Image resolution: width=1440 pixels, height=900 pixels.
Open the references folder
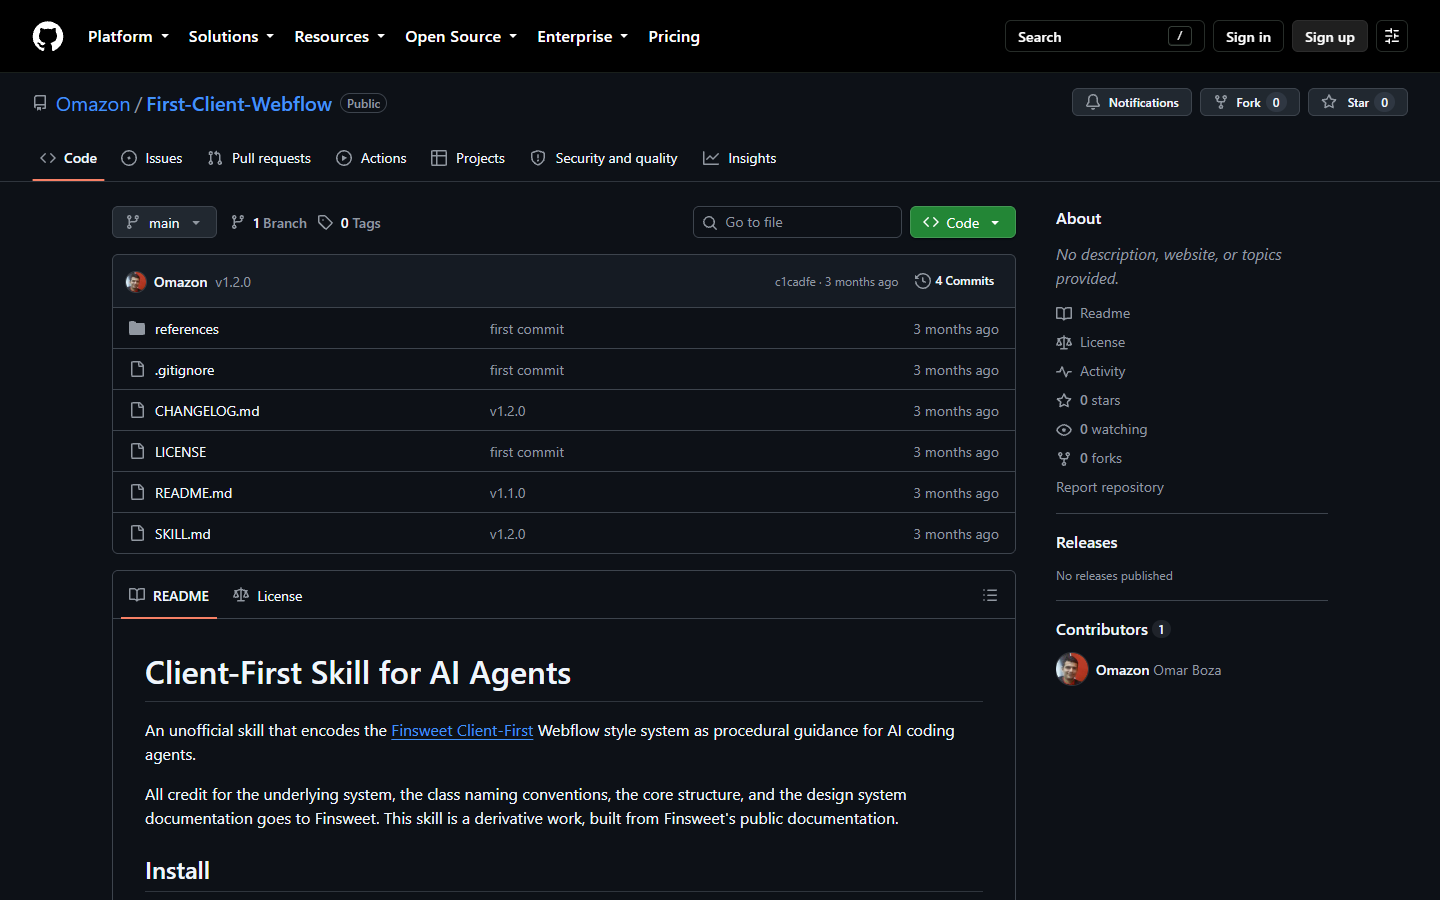tap(187, 329)
